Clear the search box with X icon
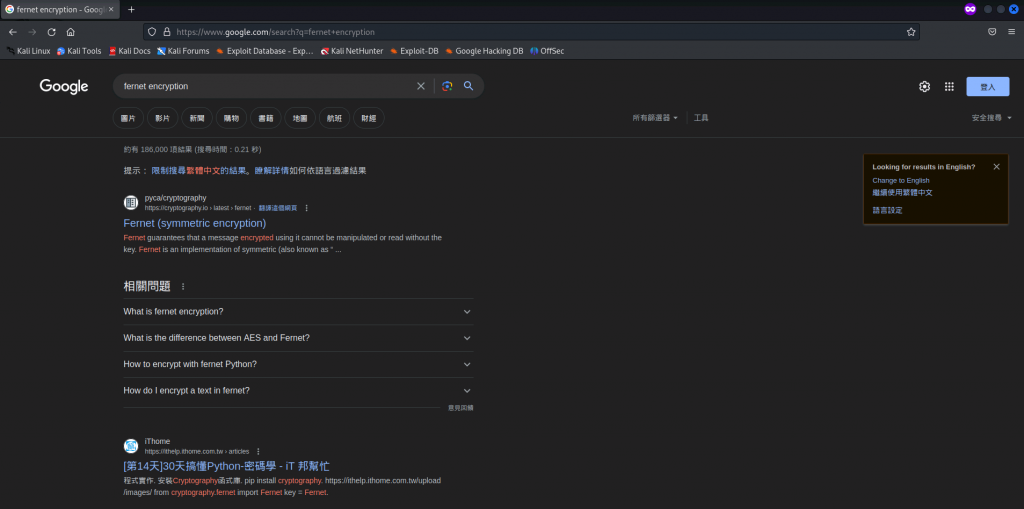Viewport: 1024px width, 509px height. click(421, 86)
